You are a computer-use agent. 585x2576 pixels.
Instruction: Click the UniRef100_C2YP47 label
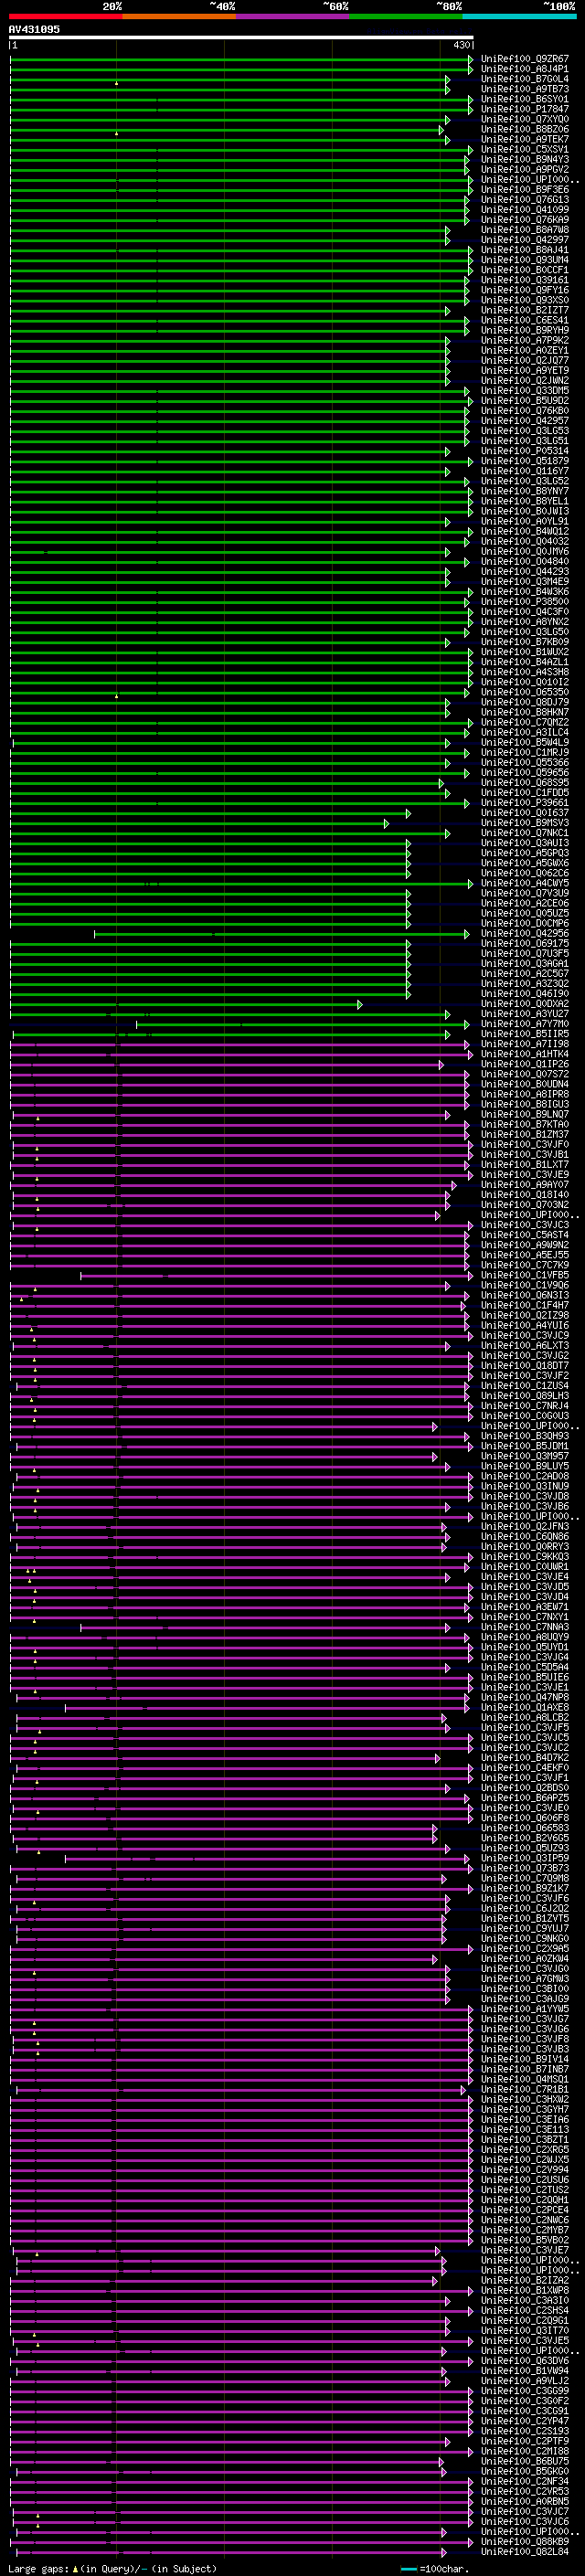(x=525, y=2421)
